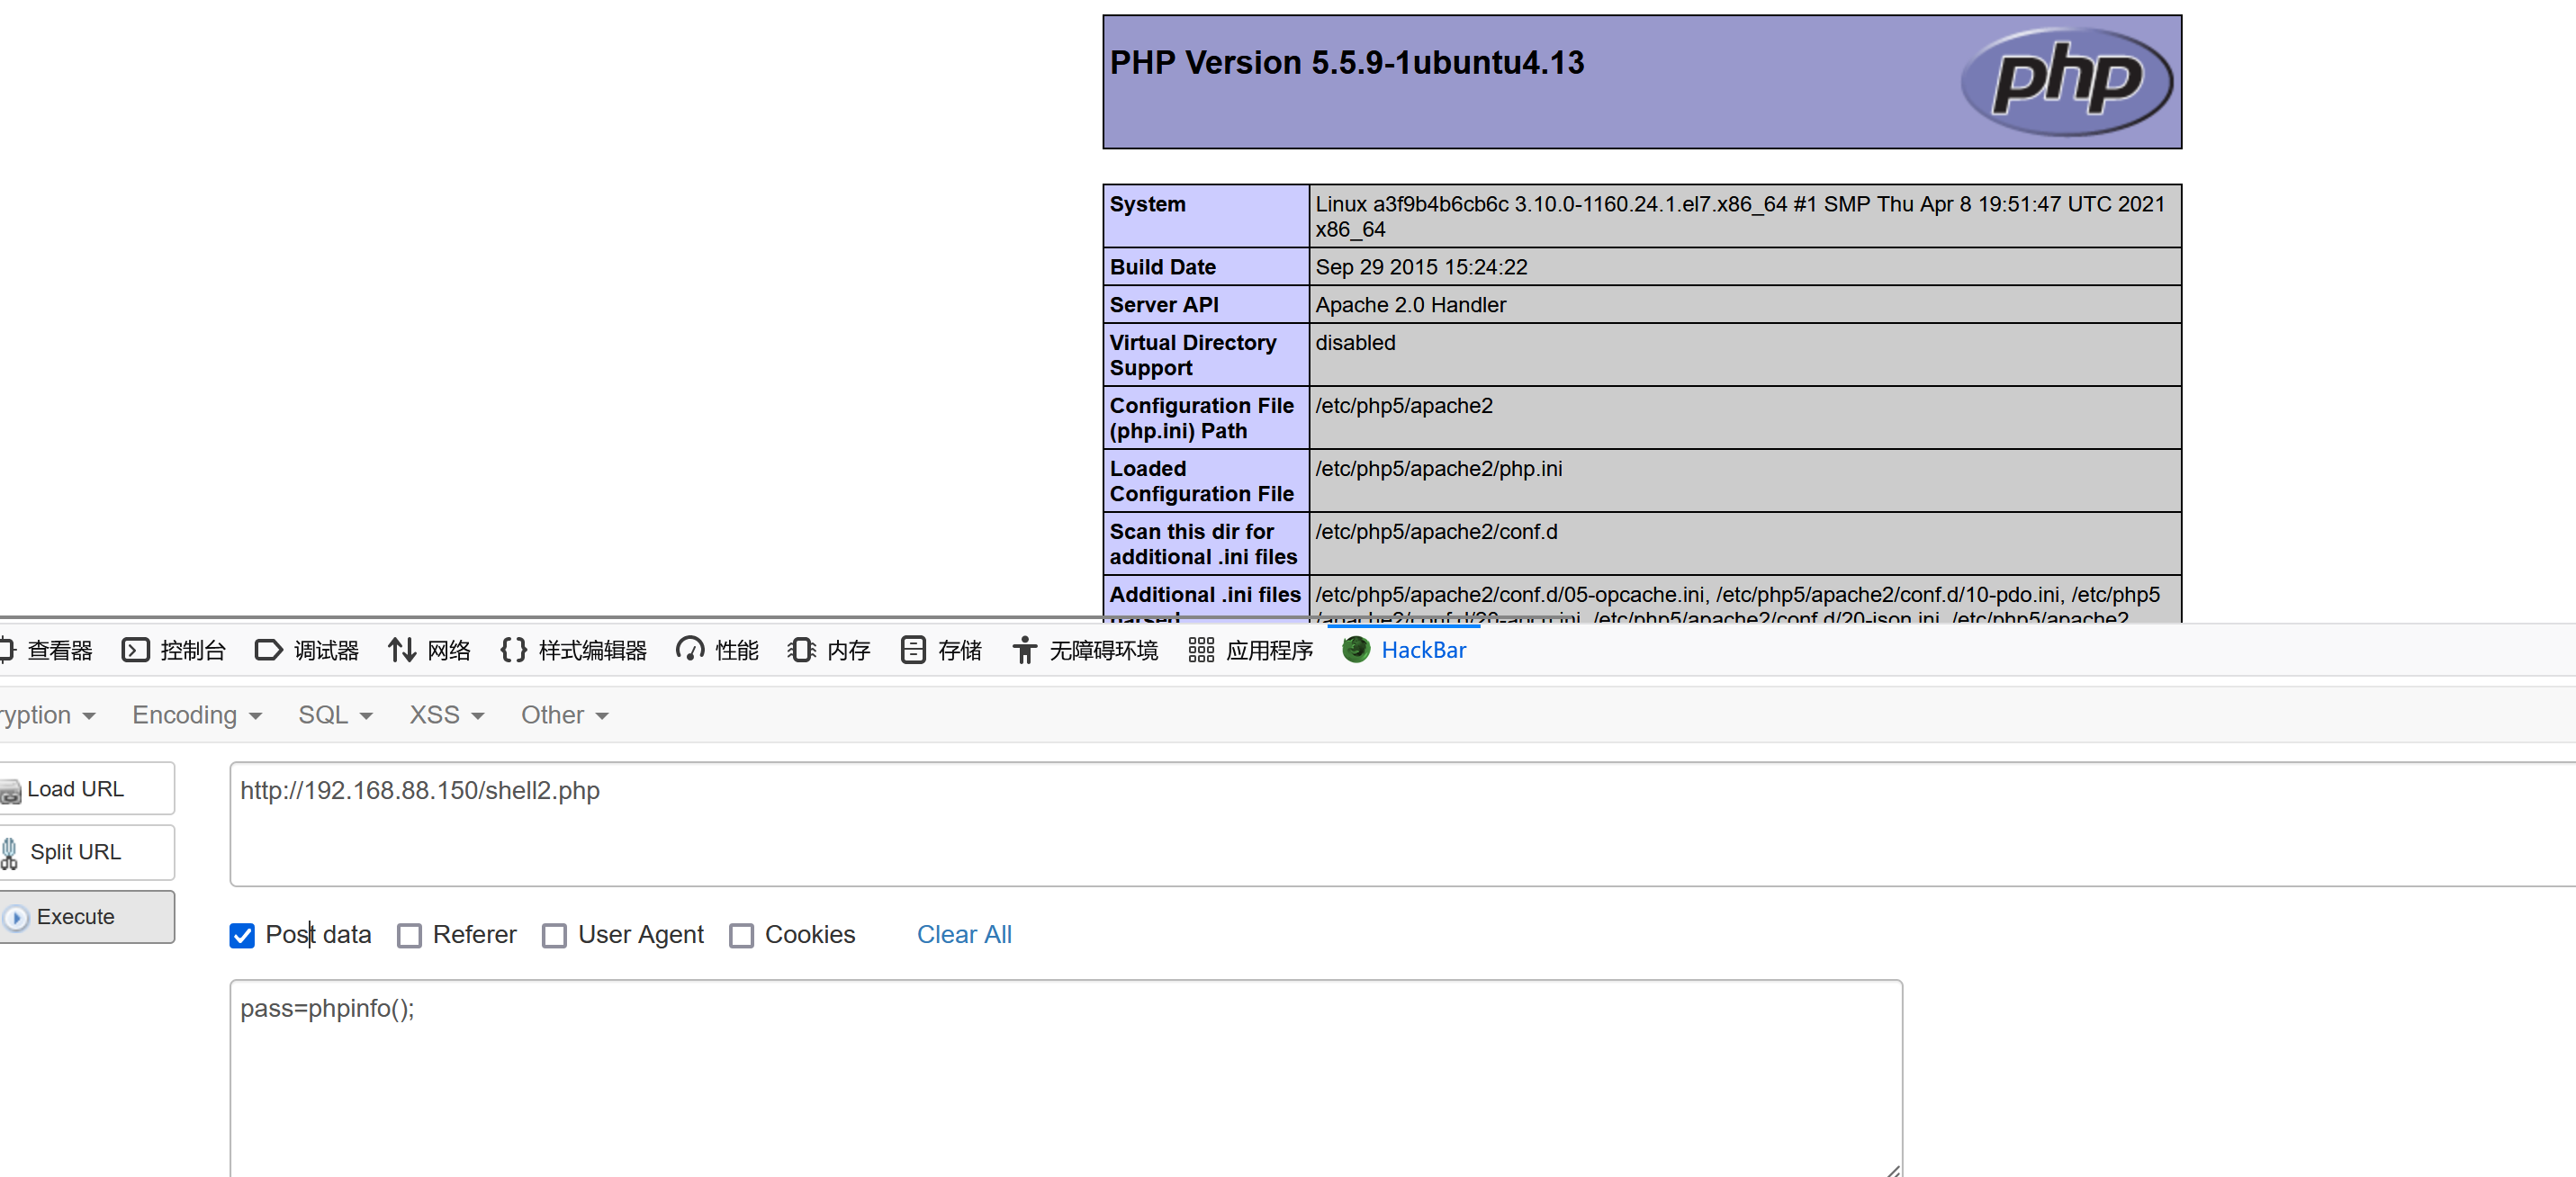2576x1177 pixels.
Task: Open the Storage (存储) panel
Action: coord(941,650)
